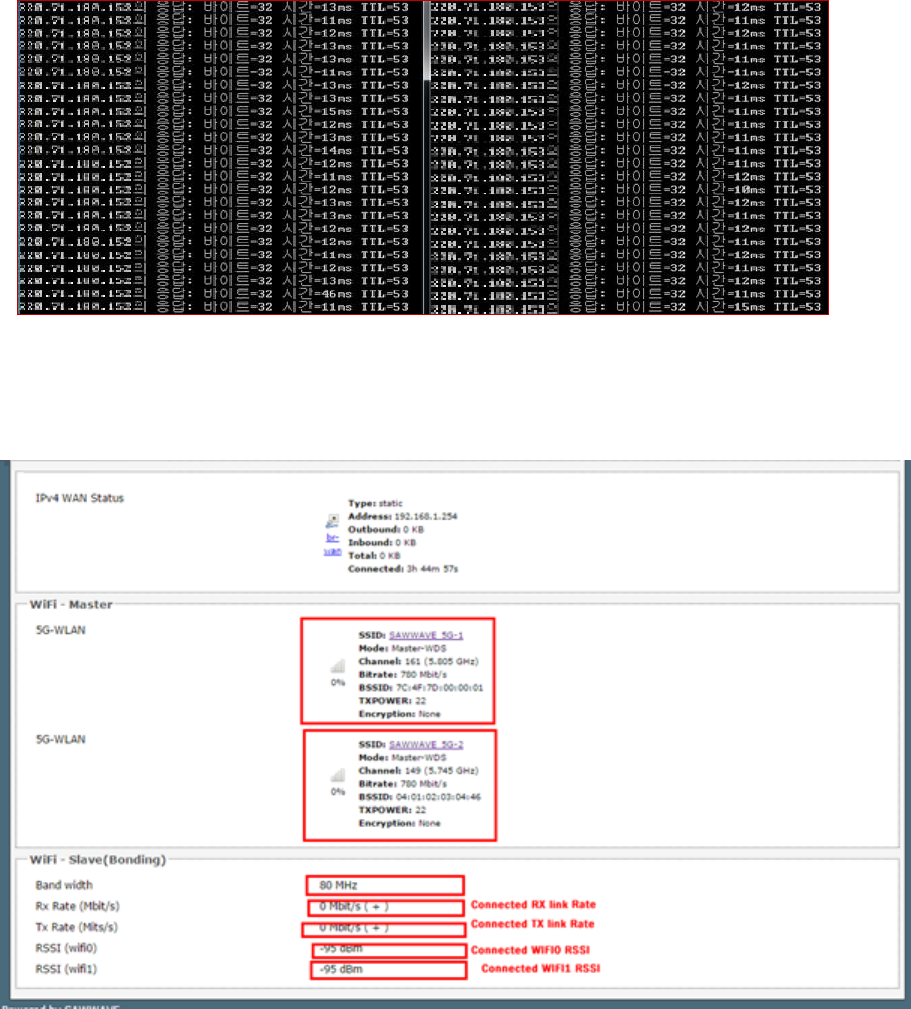
Task: Click signal strength icon for SAWWAVE_5G-2
Action: (337, 775)
